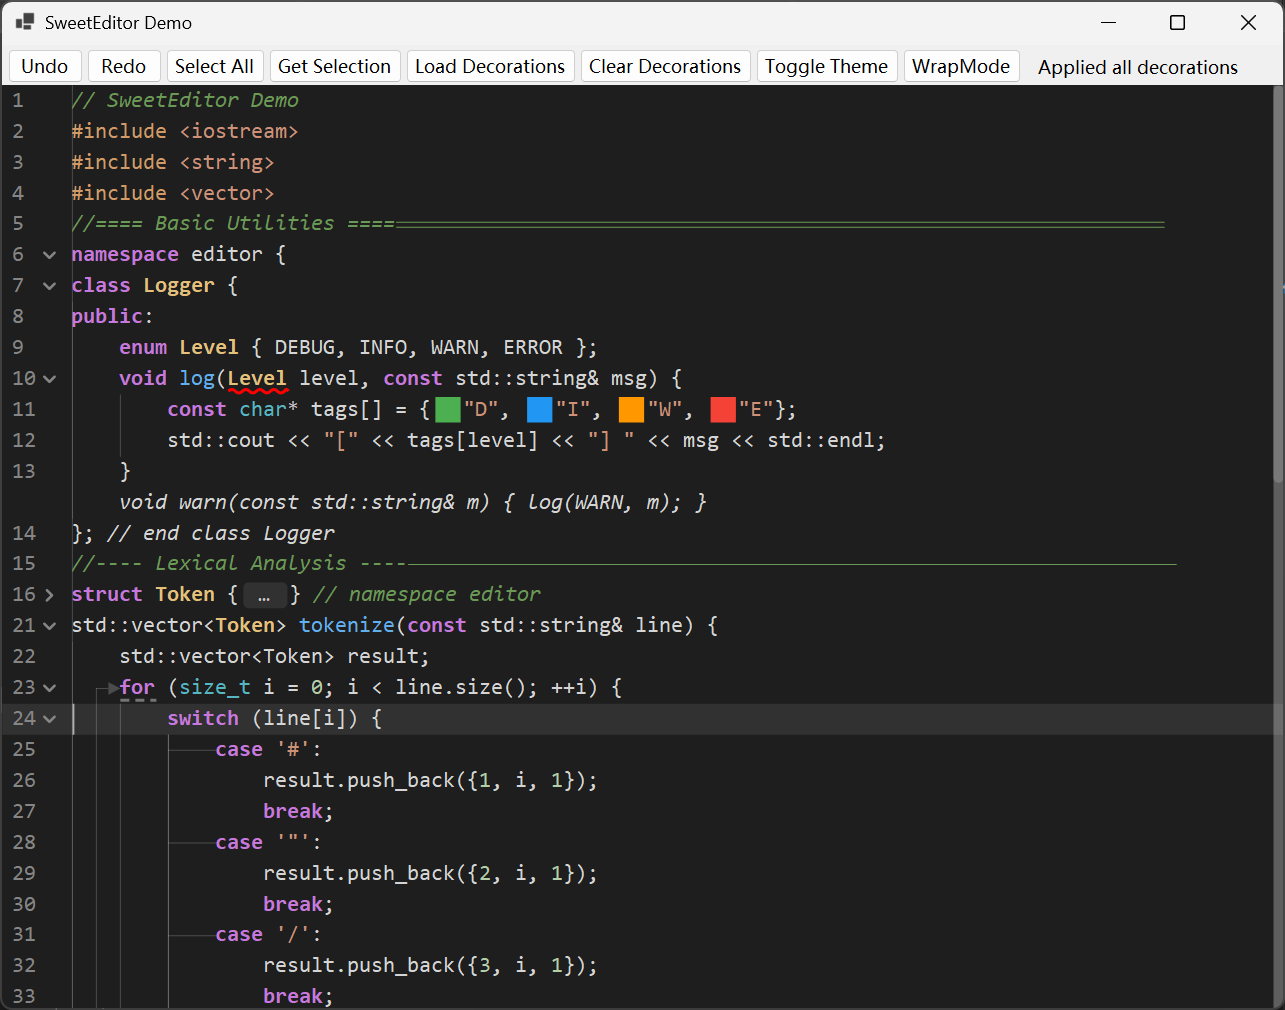The height and width of the screenshot is (1010, 1285).
Task: Expand struct Token fold on line 16
Action: pos(49,595)
